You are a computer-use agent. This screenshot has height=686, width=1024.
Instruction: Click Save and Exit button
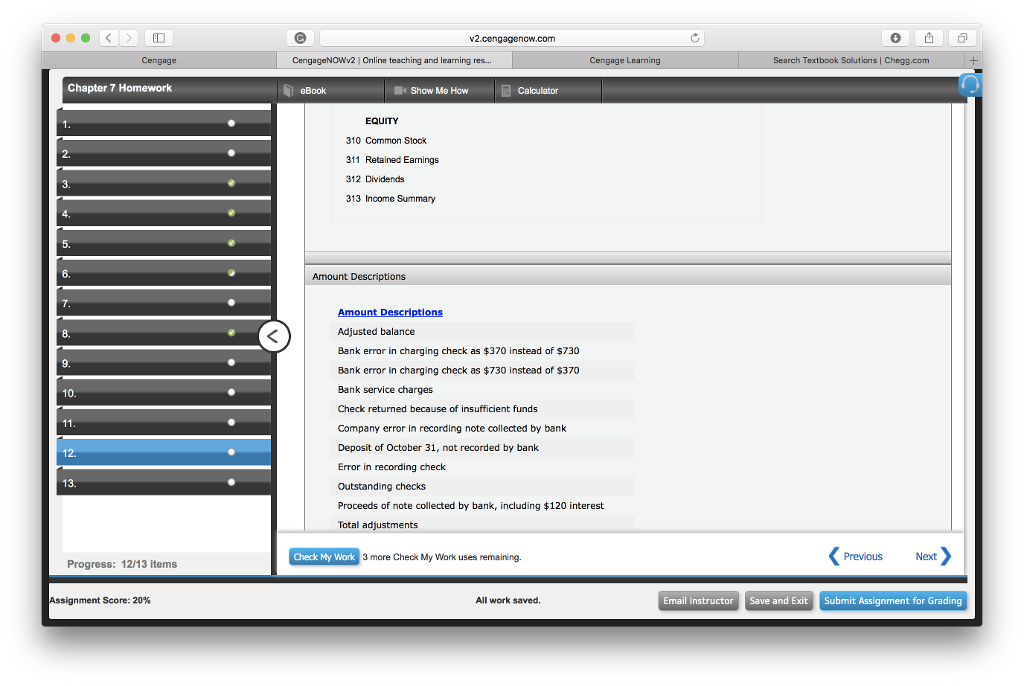coord(778,600)
